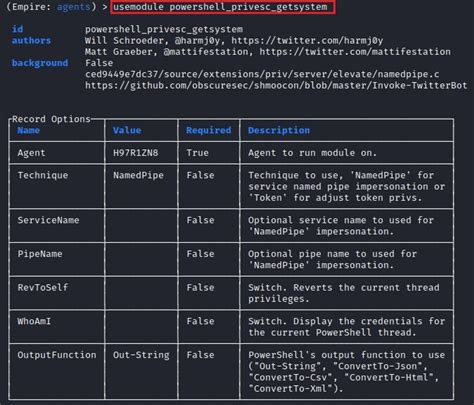Click the Required column header
This screenshot has width=474, height=405.
click(209, 130)
